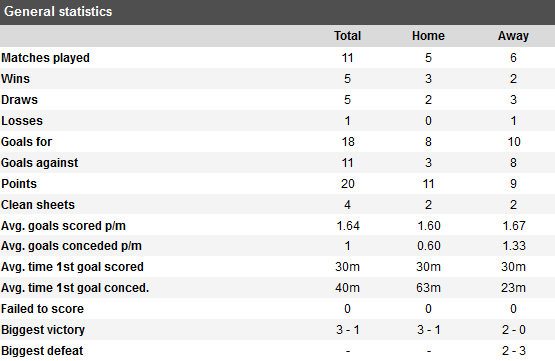Click Biggest victory total score 3 - 1

click(x=348, y=330)
